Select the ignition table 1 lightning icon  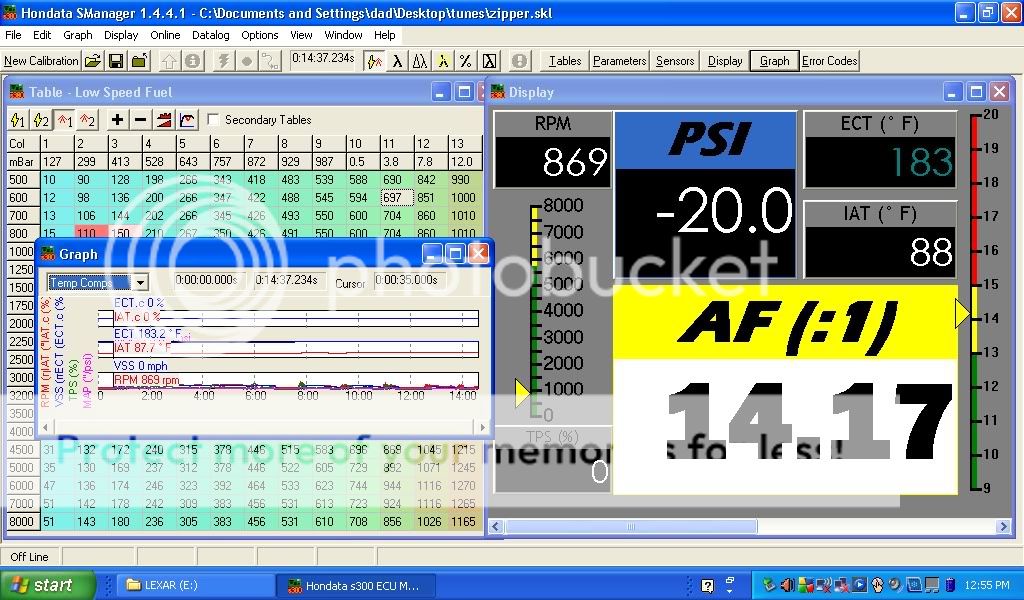[18, 119]
